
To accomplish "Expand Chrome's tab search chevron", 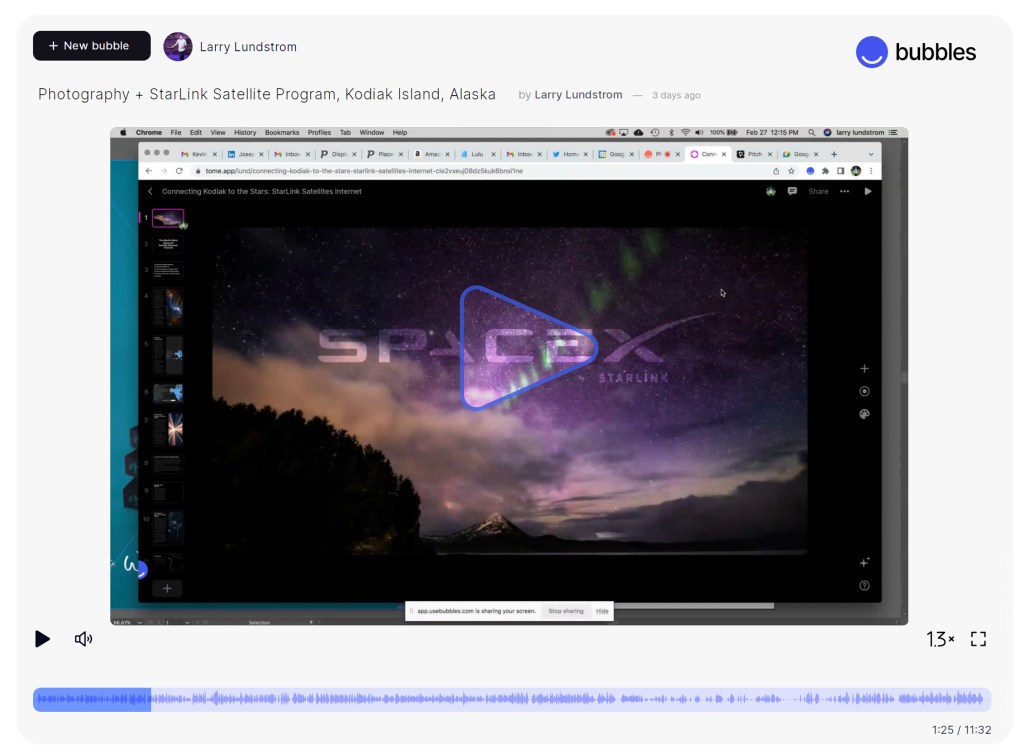I will point(870,154).
